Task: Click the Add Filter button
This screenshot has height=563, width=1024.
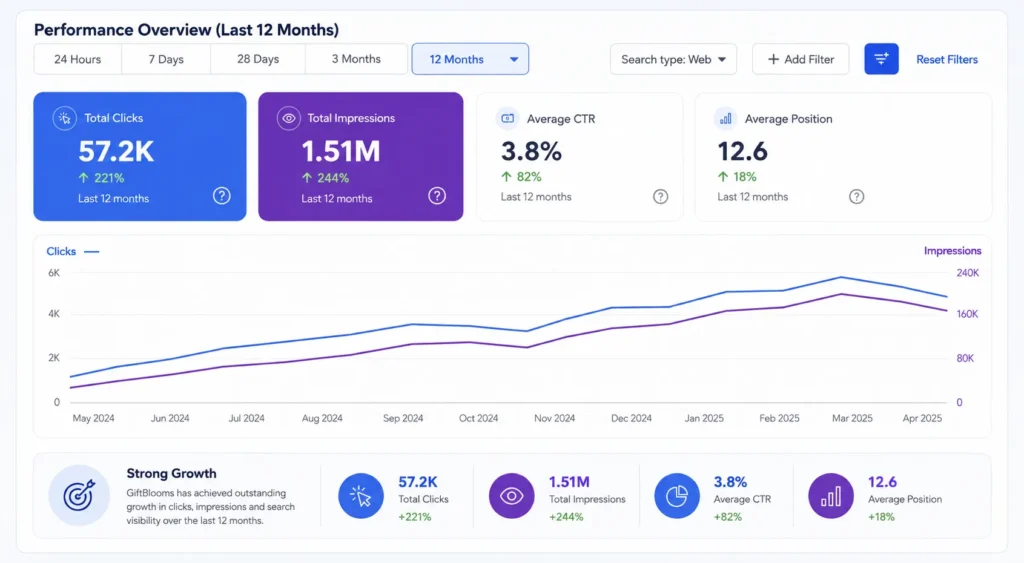Action: point(801,59)
